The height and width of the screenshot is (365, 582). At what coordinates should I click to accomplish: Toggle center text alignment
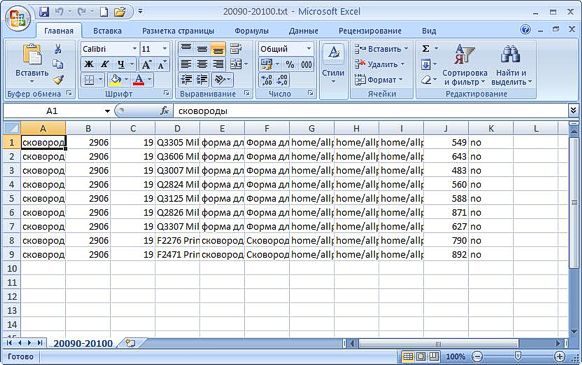tap(202, 64)
